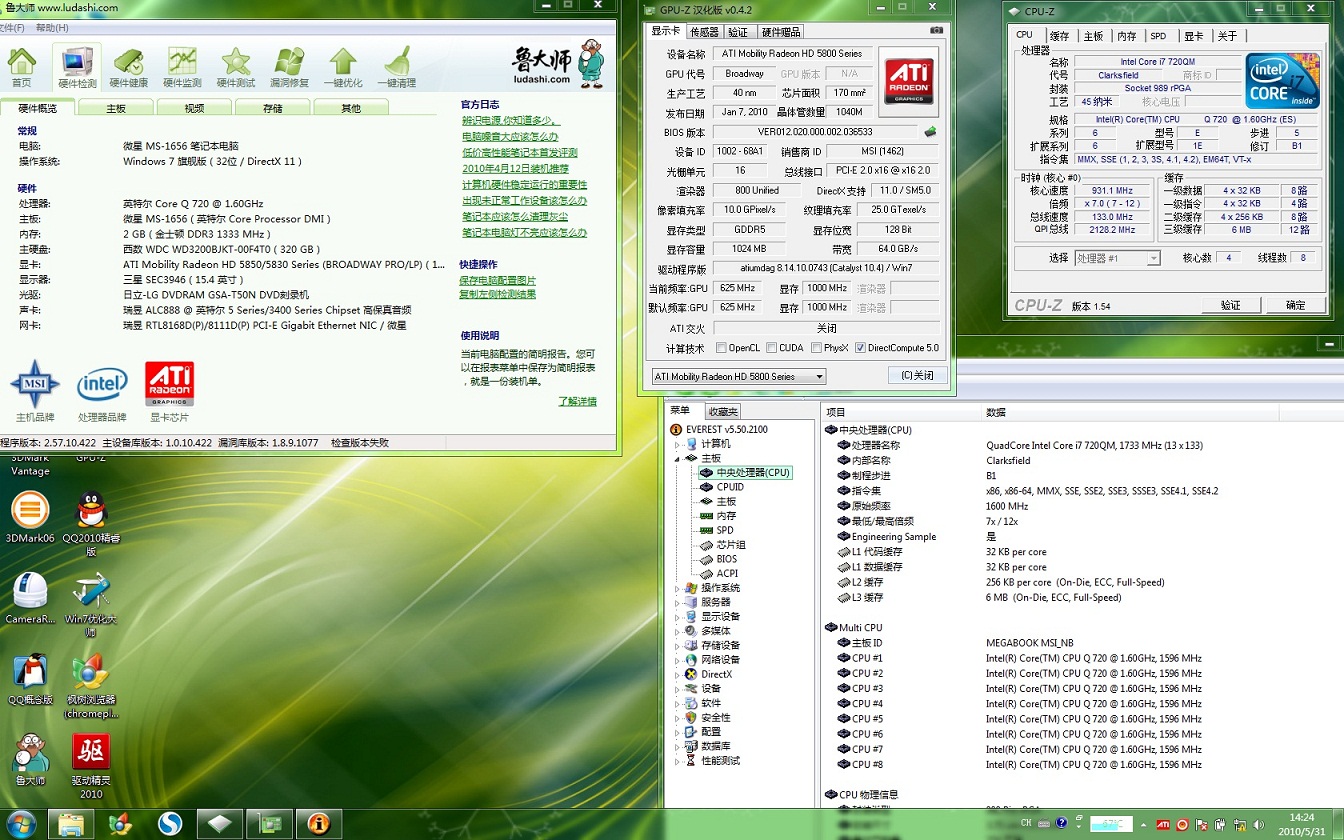This screenshot has height=840, width=1344.
Task: Select CPUID item in EVEREST tree
Action: pyautogui.click(x=729, y=487)
